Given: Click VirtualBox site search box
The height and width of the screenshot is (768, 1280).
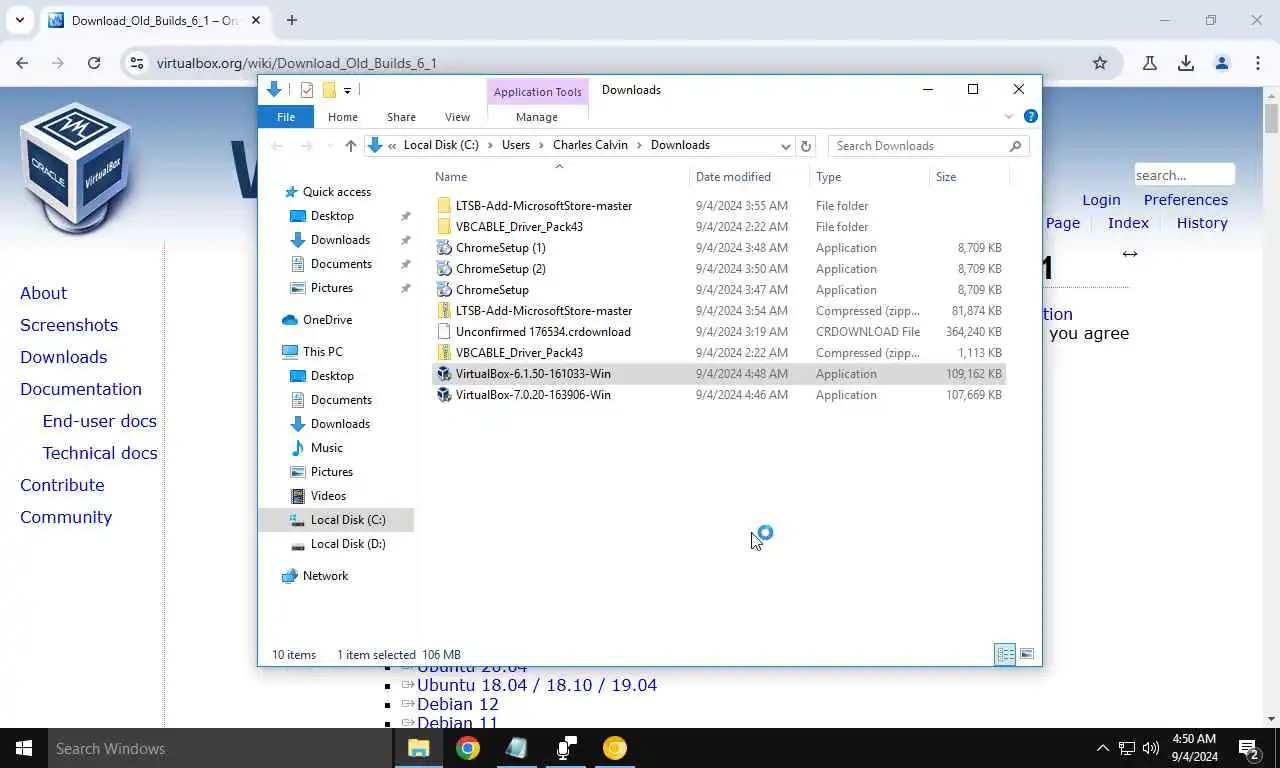Looking at the screenshot, I should click(1184, 175).
